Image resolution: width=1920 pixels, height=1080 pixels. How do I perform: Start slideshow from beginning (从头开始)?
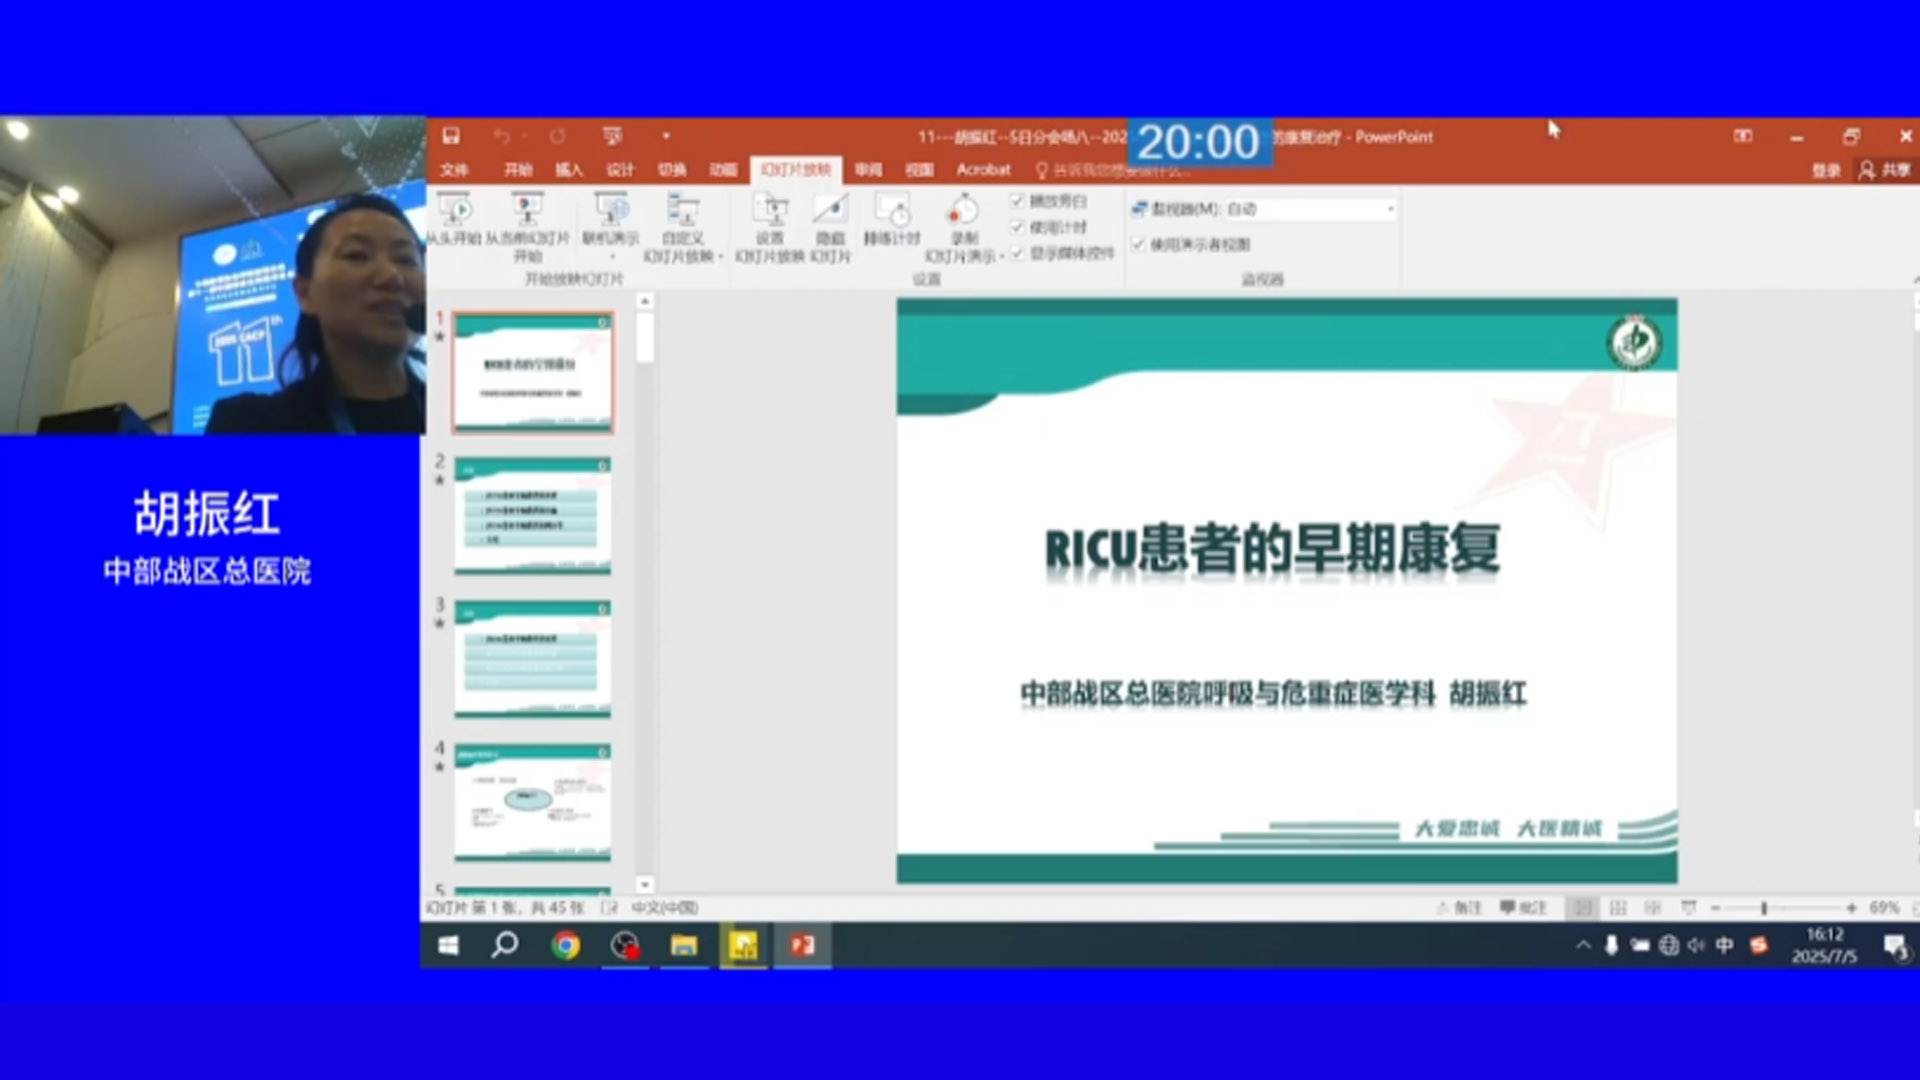point(456,212)
